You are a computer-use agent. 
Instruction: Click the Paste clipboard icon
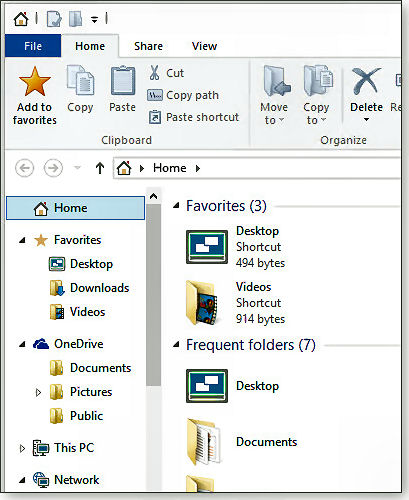pos(123,80)
